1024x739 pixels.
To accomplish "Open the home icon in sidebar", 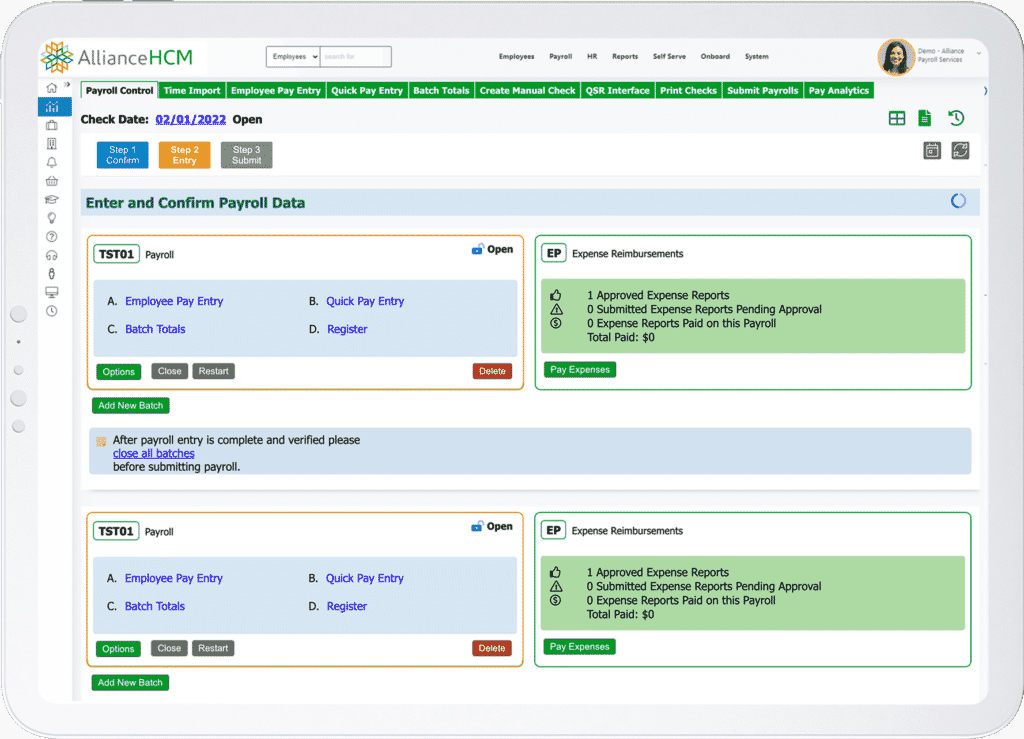I will coord(52,88).
